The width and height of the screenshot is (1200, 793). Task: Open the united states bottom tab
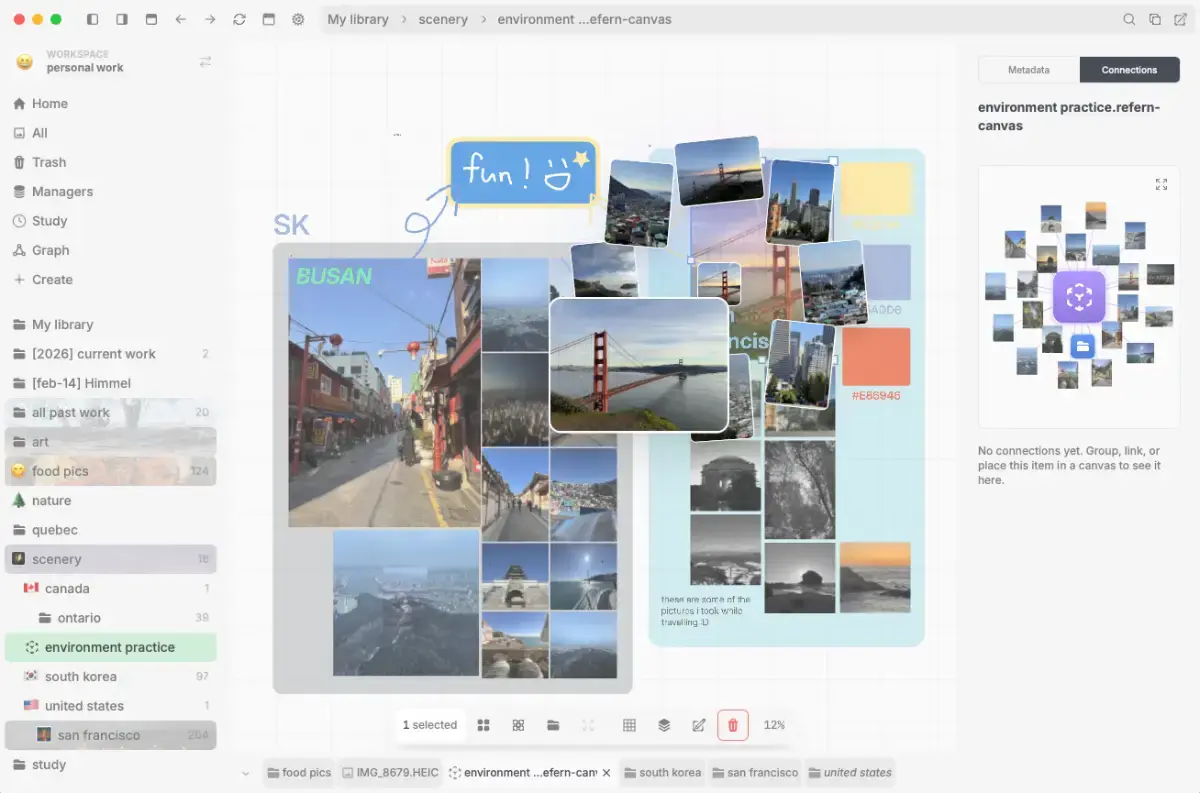pyautogui.click(x=850, y=773)
